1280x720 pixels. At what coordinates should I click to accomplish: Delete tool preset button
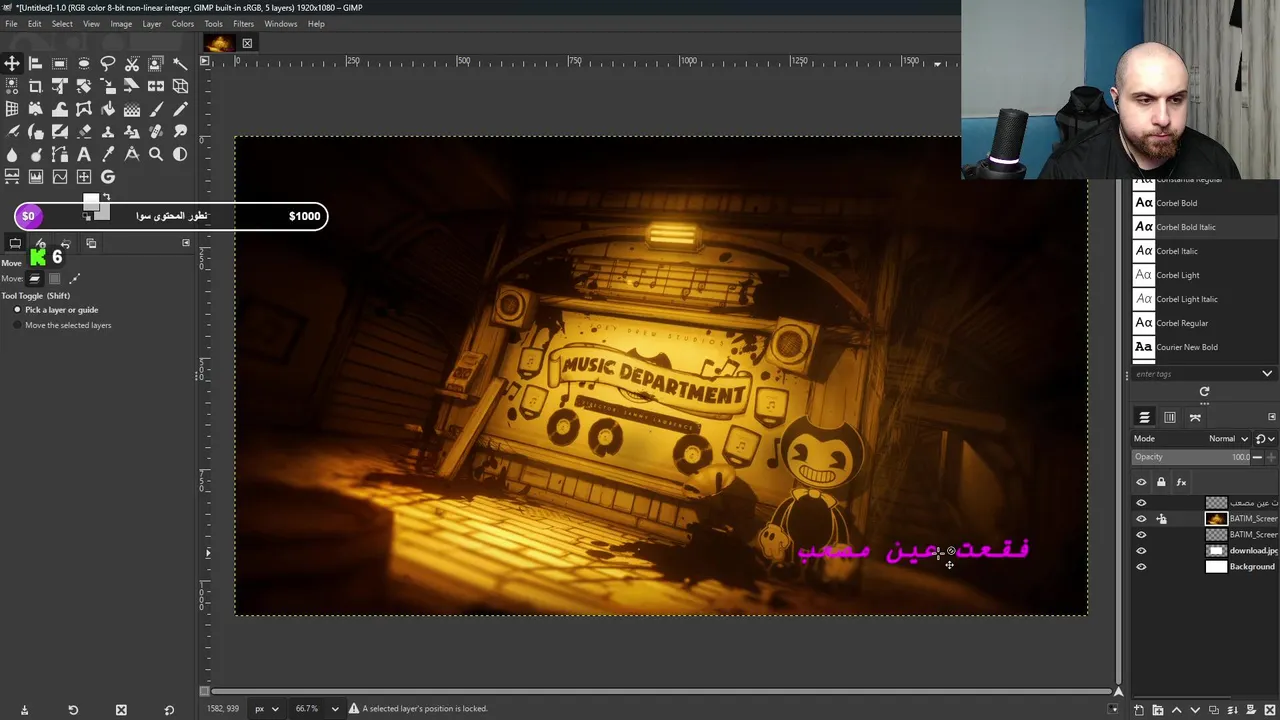coord(121,710)
